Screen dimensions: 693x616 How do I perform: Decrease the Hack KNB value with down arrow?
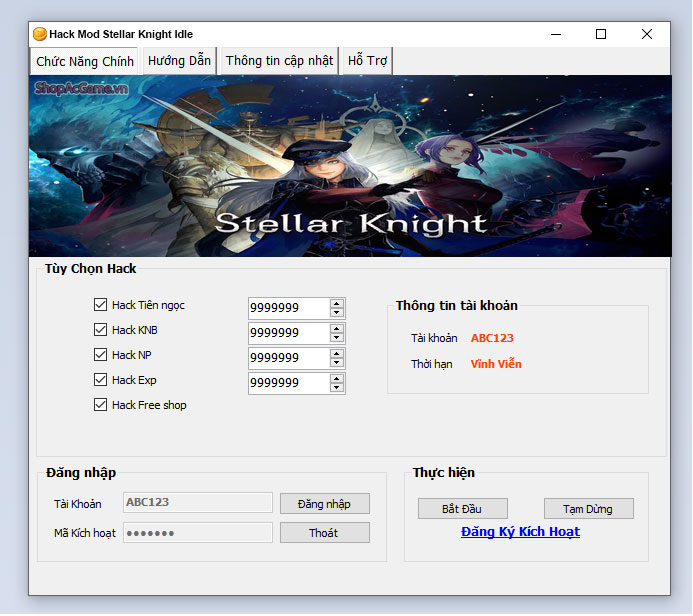(x=337, y=338)
